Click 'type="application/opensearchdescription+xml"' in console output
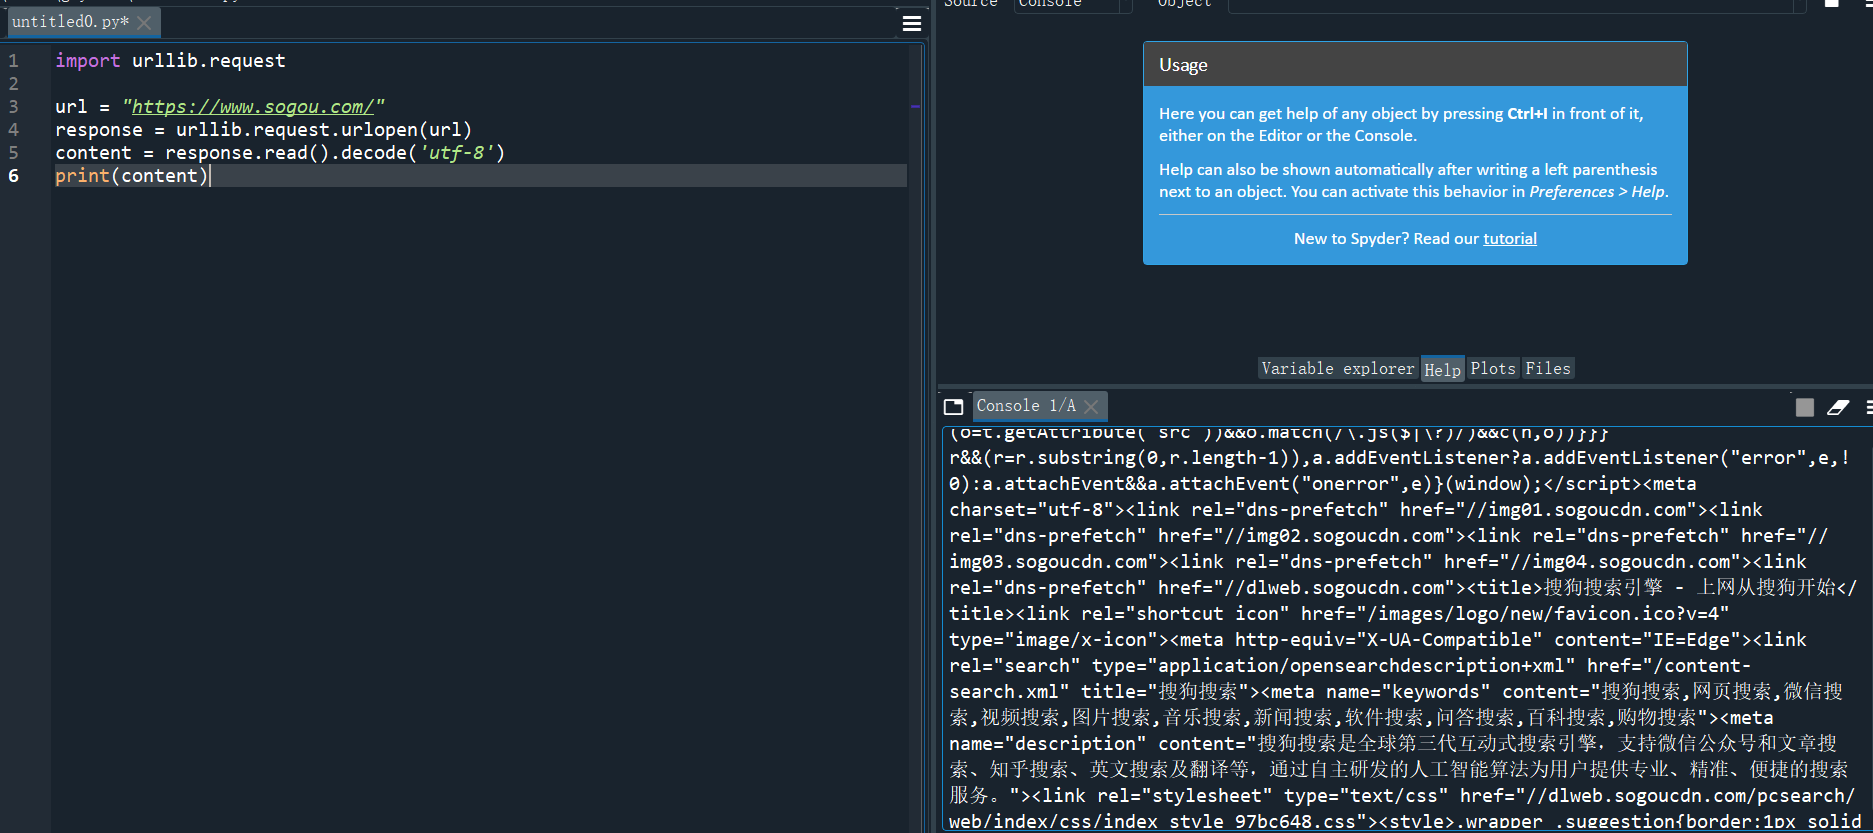This screenshot has width=1873, height=833. tap(1334, 666)
